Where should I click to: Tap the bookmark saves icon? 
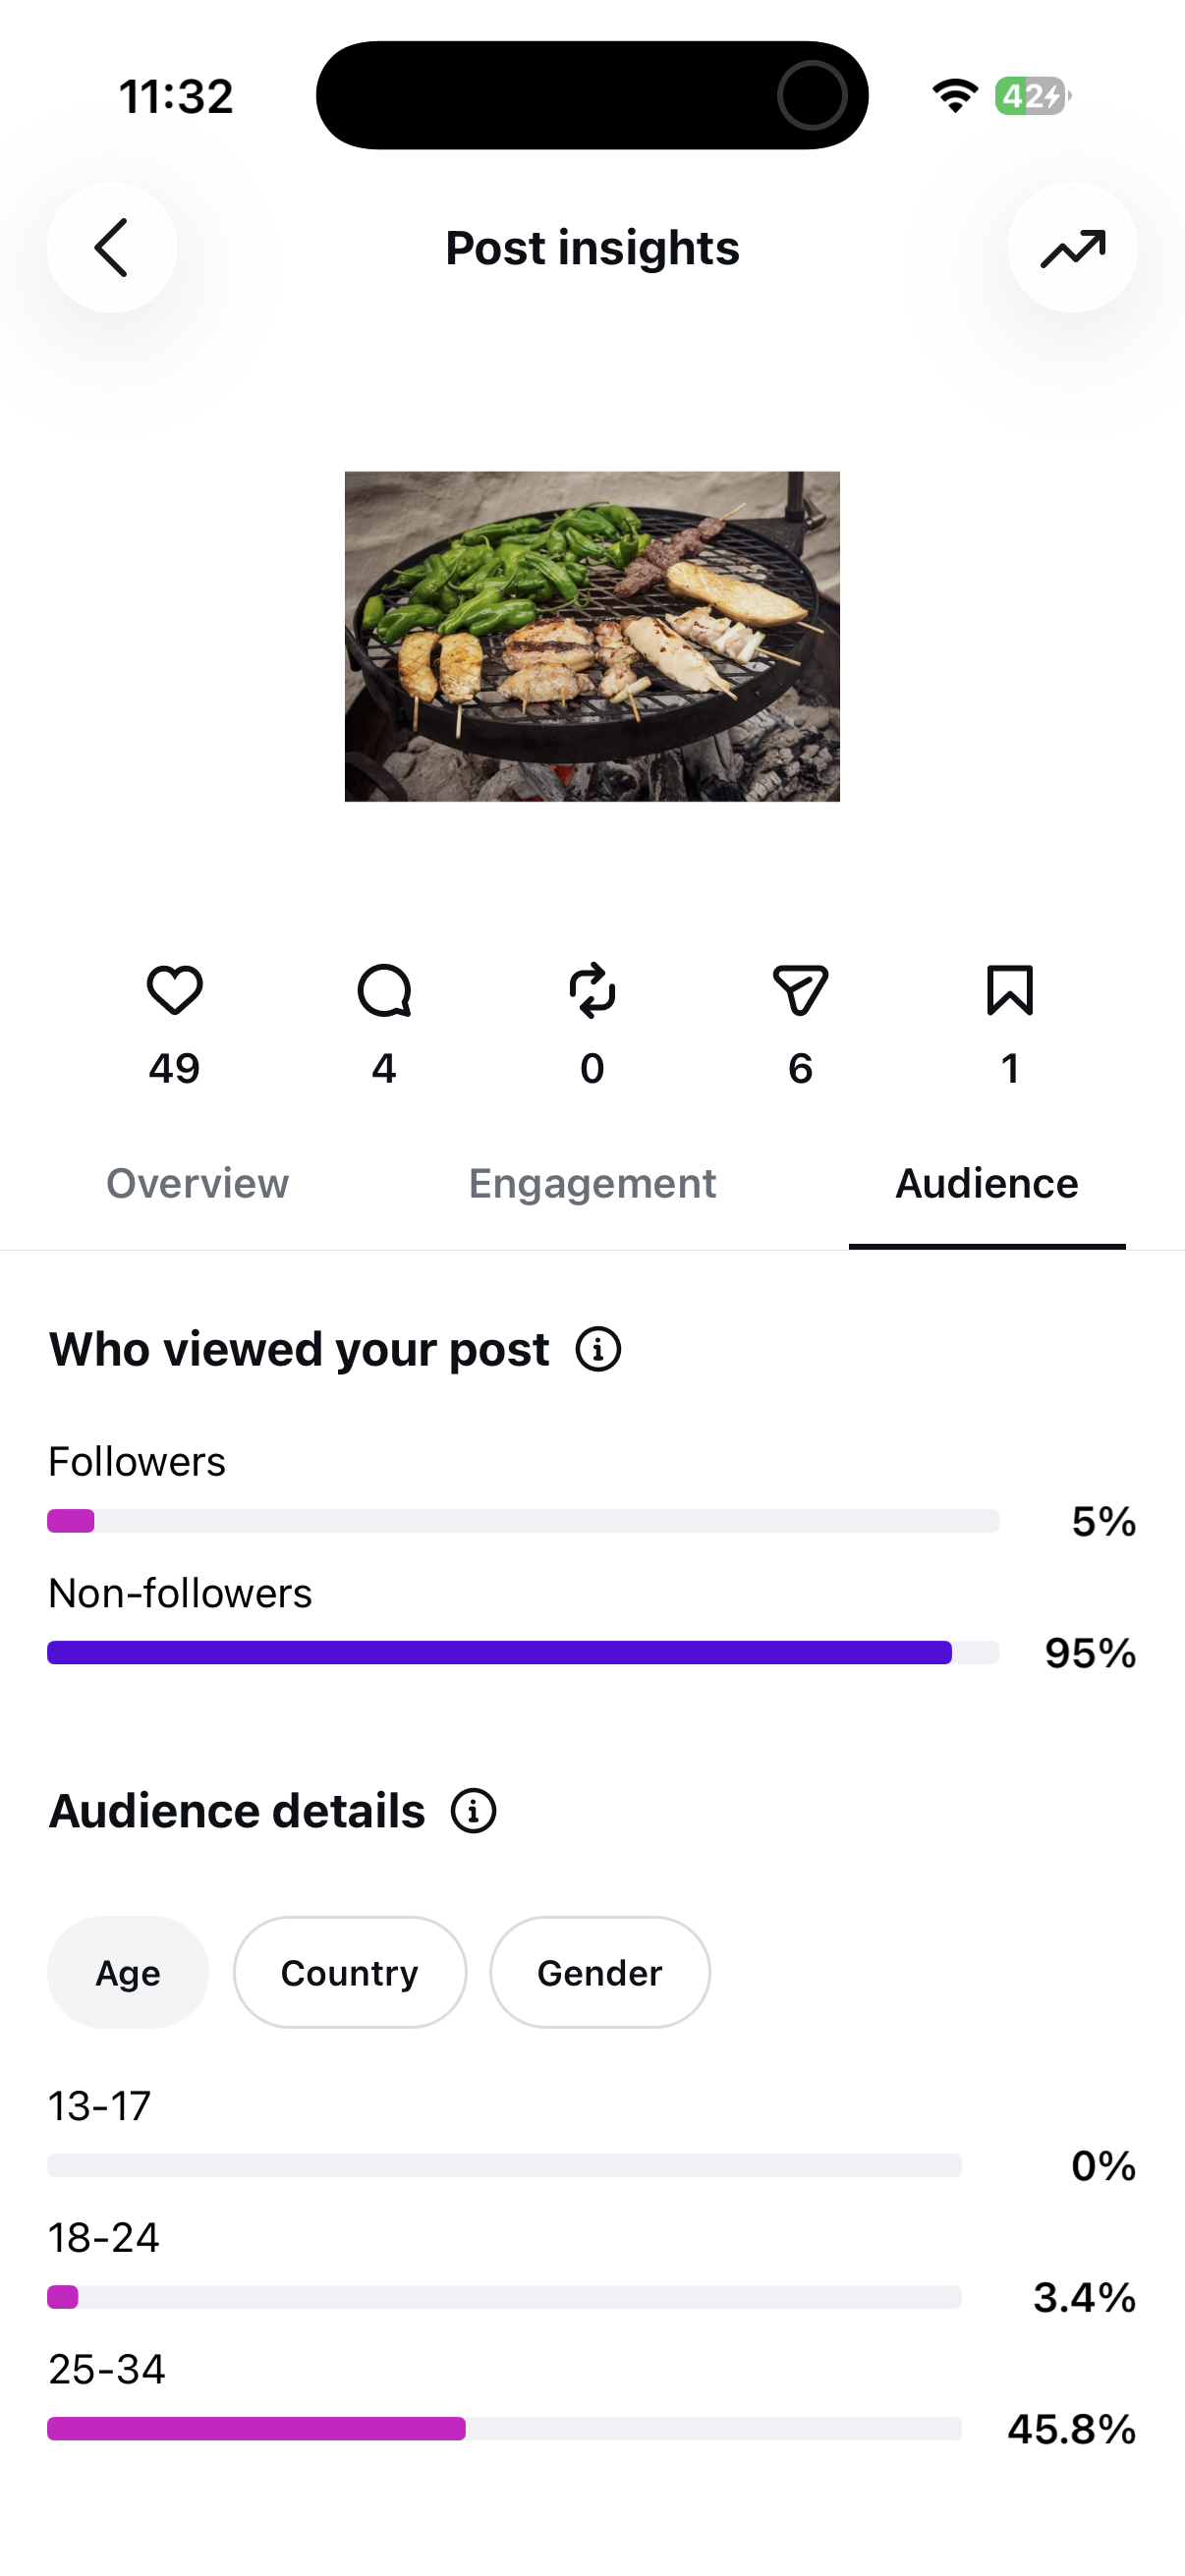[x=1010, y=991]
